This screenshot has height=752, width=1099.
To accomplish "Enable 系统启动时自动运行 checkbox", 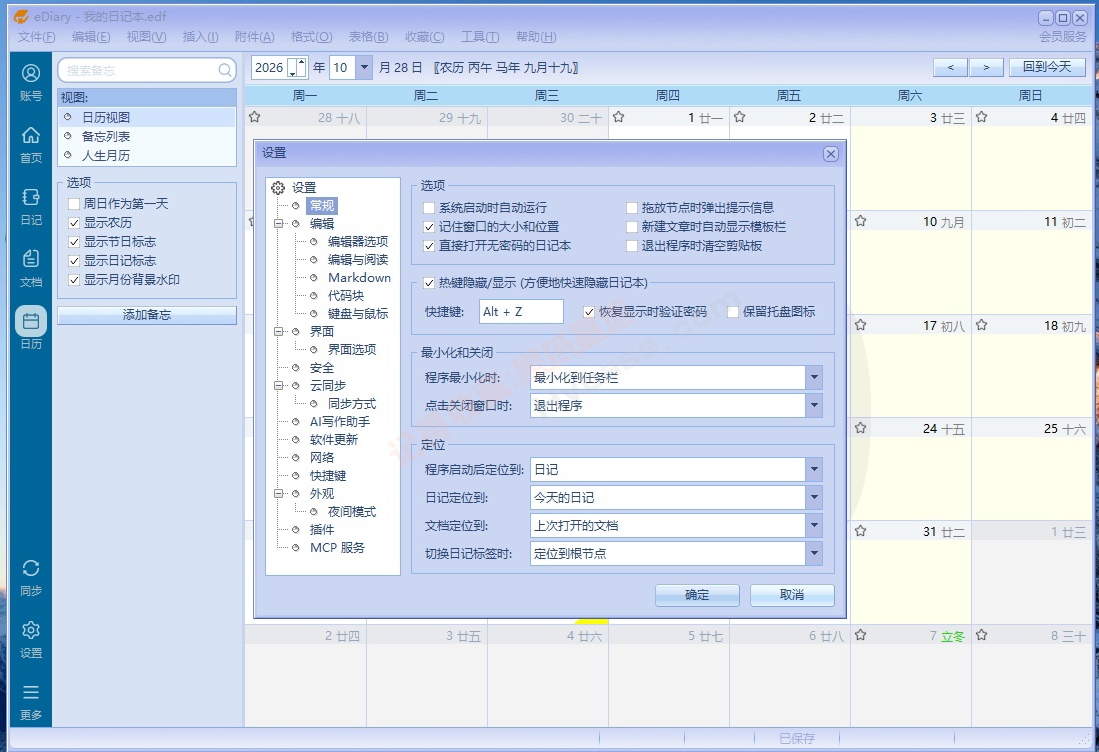I will (429, 207).
